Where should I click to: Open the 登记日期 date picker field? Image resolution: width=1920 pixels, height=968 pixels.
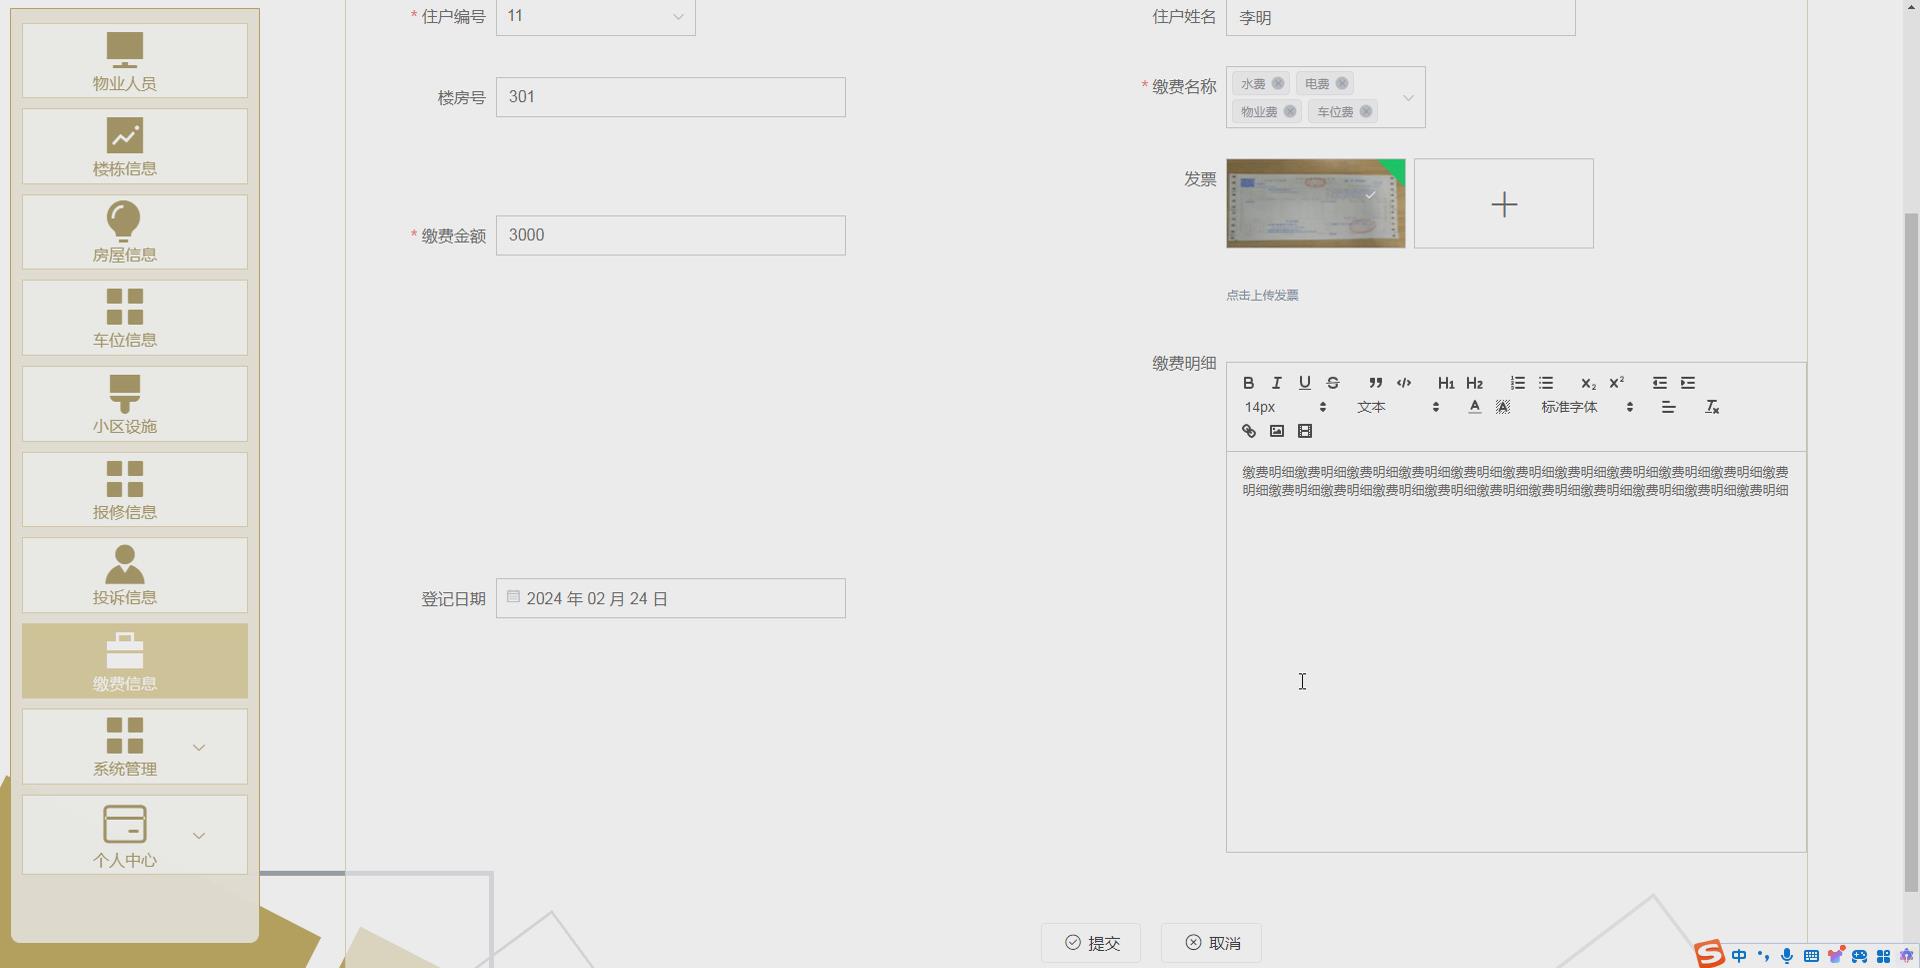click(671, 598)
